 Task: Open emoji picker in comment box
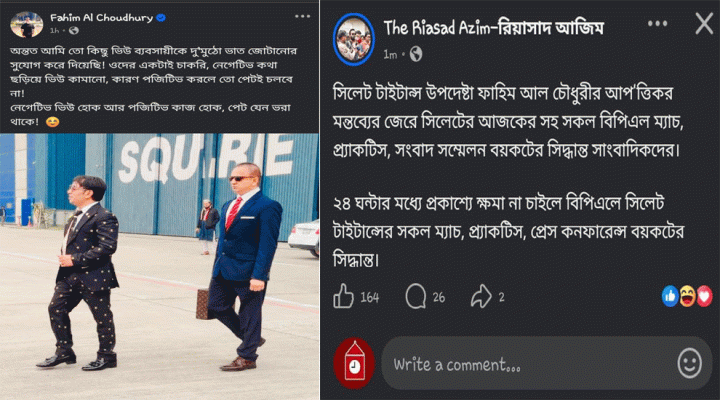[689, 363]
